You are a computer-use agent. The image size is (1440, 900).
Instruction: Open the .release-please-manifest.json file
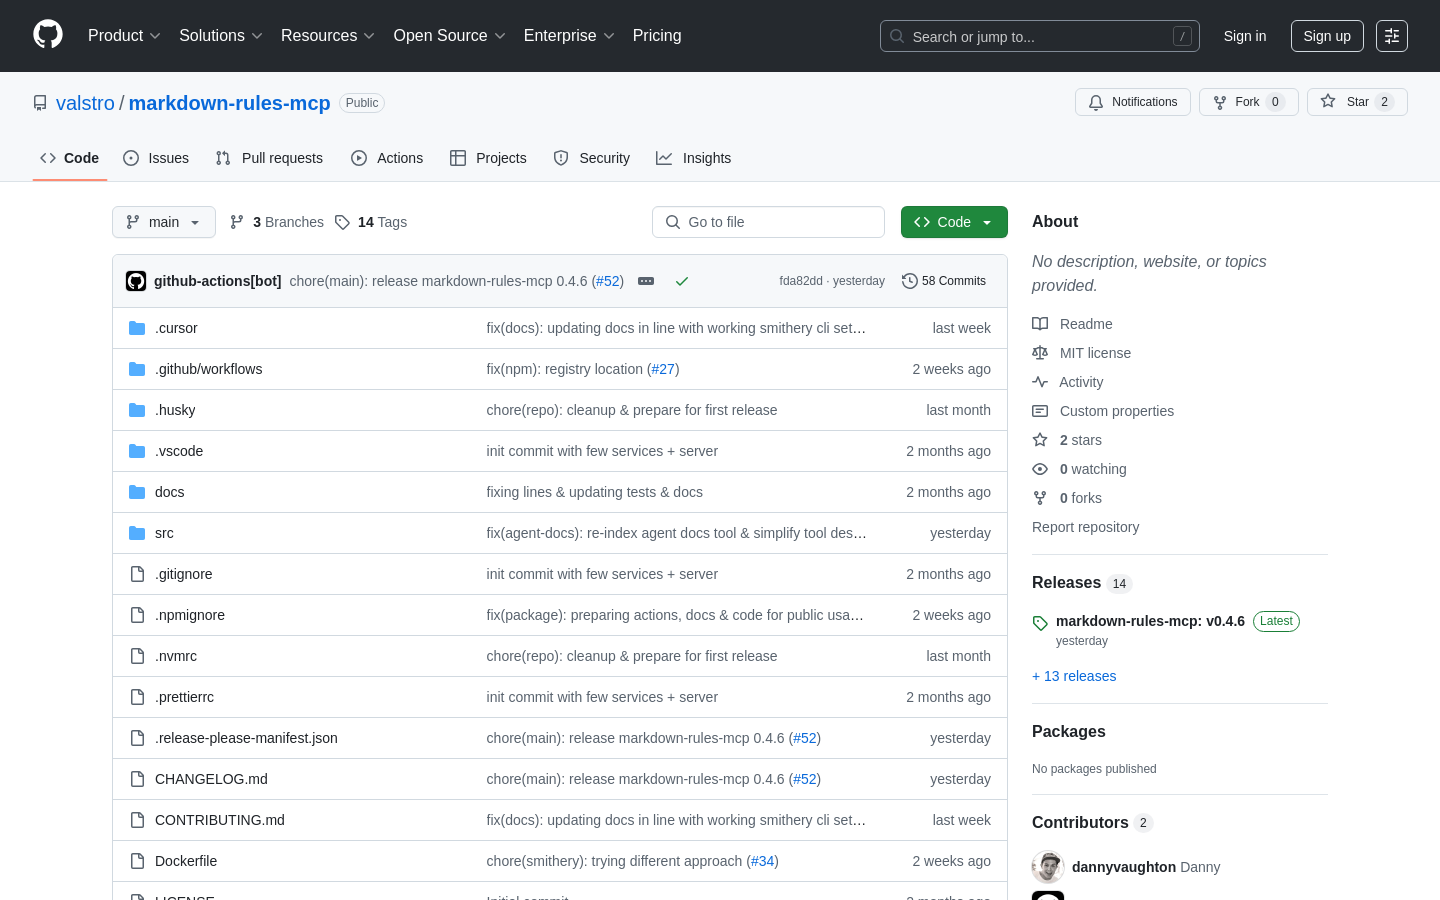pos(246,738)
